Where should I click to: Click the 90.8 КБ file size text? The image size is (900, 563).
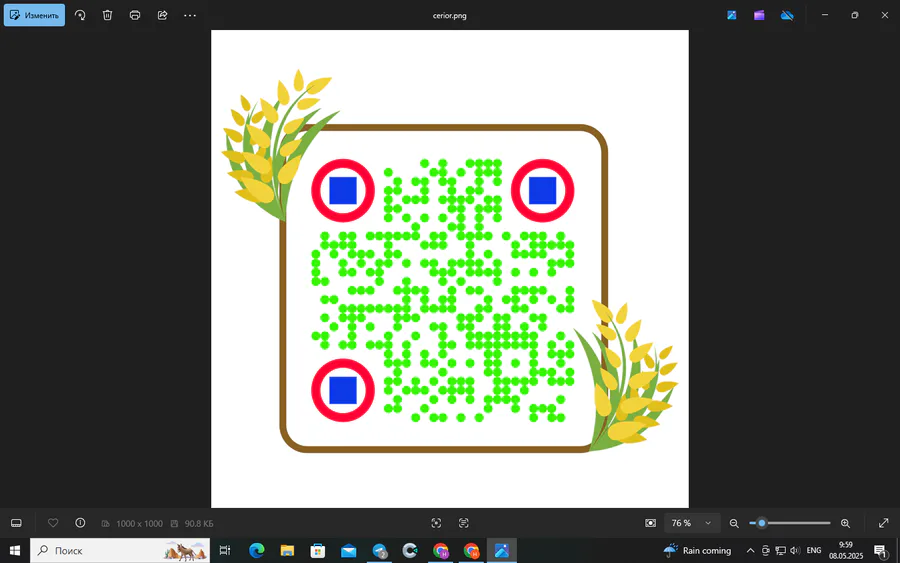199,523
